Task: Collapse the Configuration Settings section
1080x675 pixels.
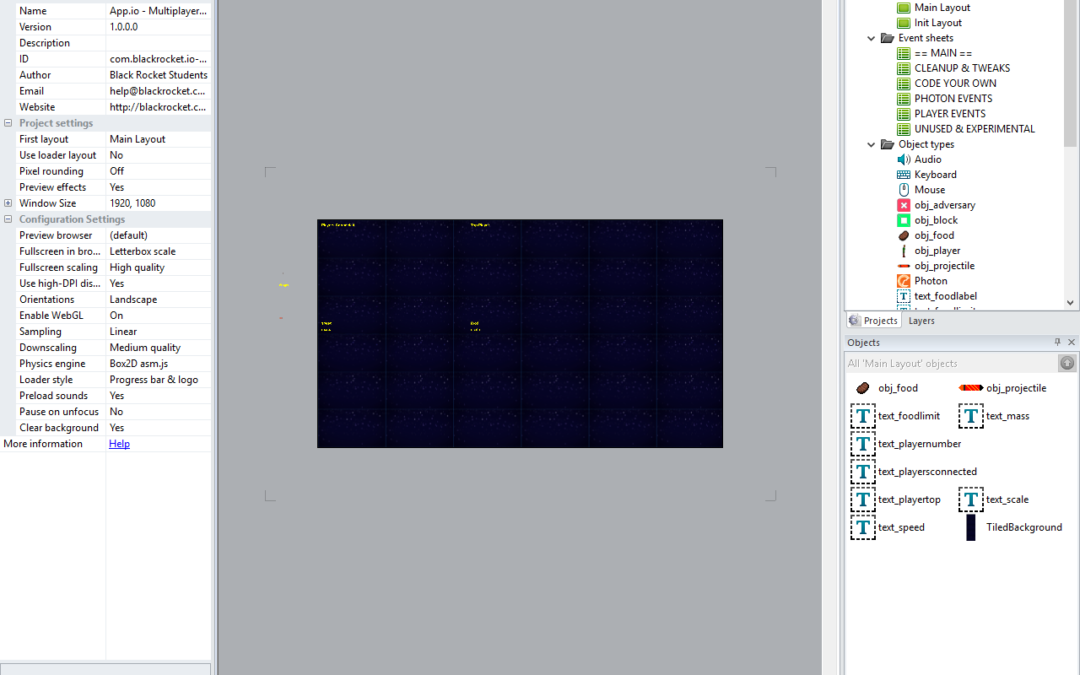Action: (8, 219)
